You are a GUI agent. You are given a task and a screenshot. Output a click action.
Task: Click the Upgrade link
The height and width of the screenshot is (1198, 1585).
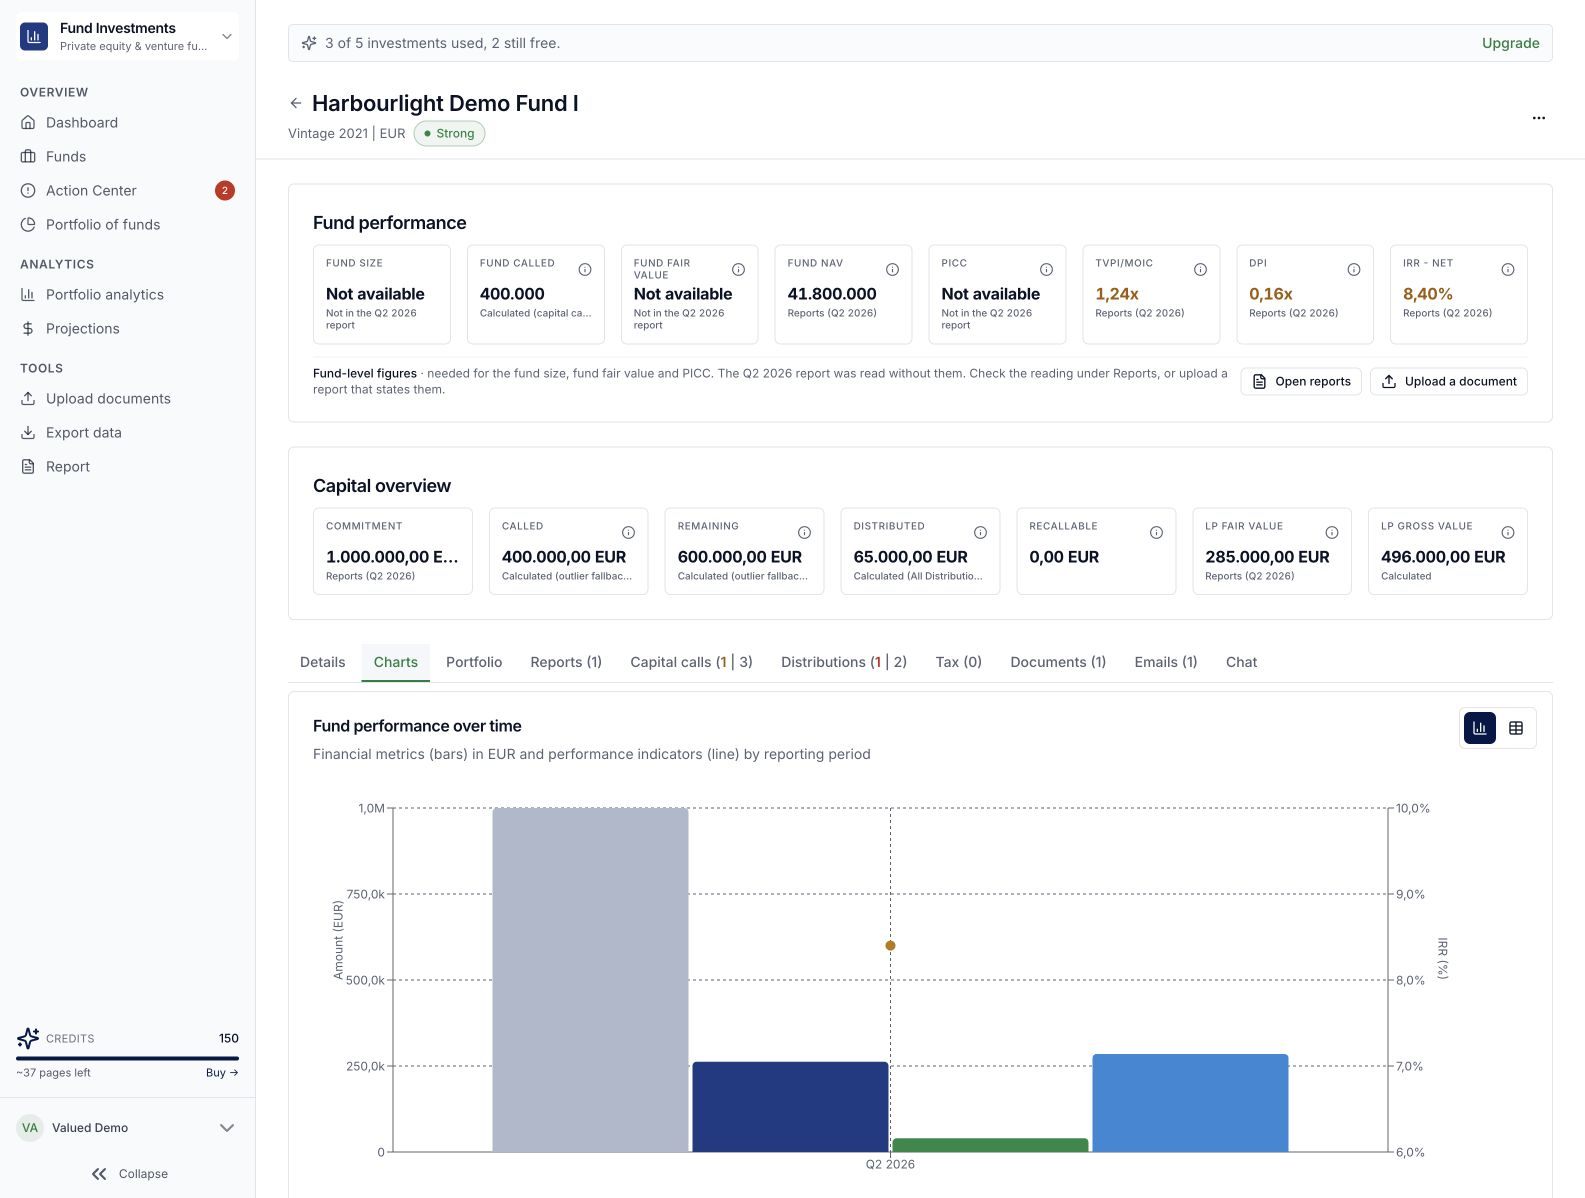click(1510, 43)
